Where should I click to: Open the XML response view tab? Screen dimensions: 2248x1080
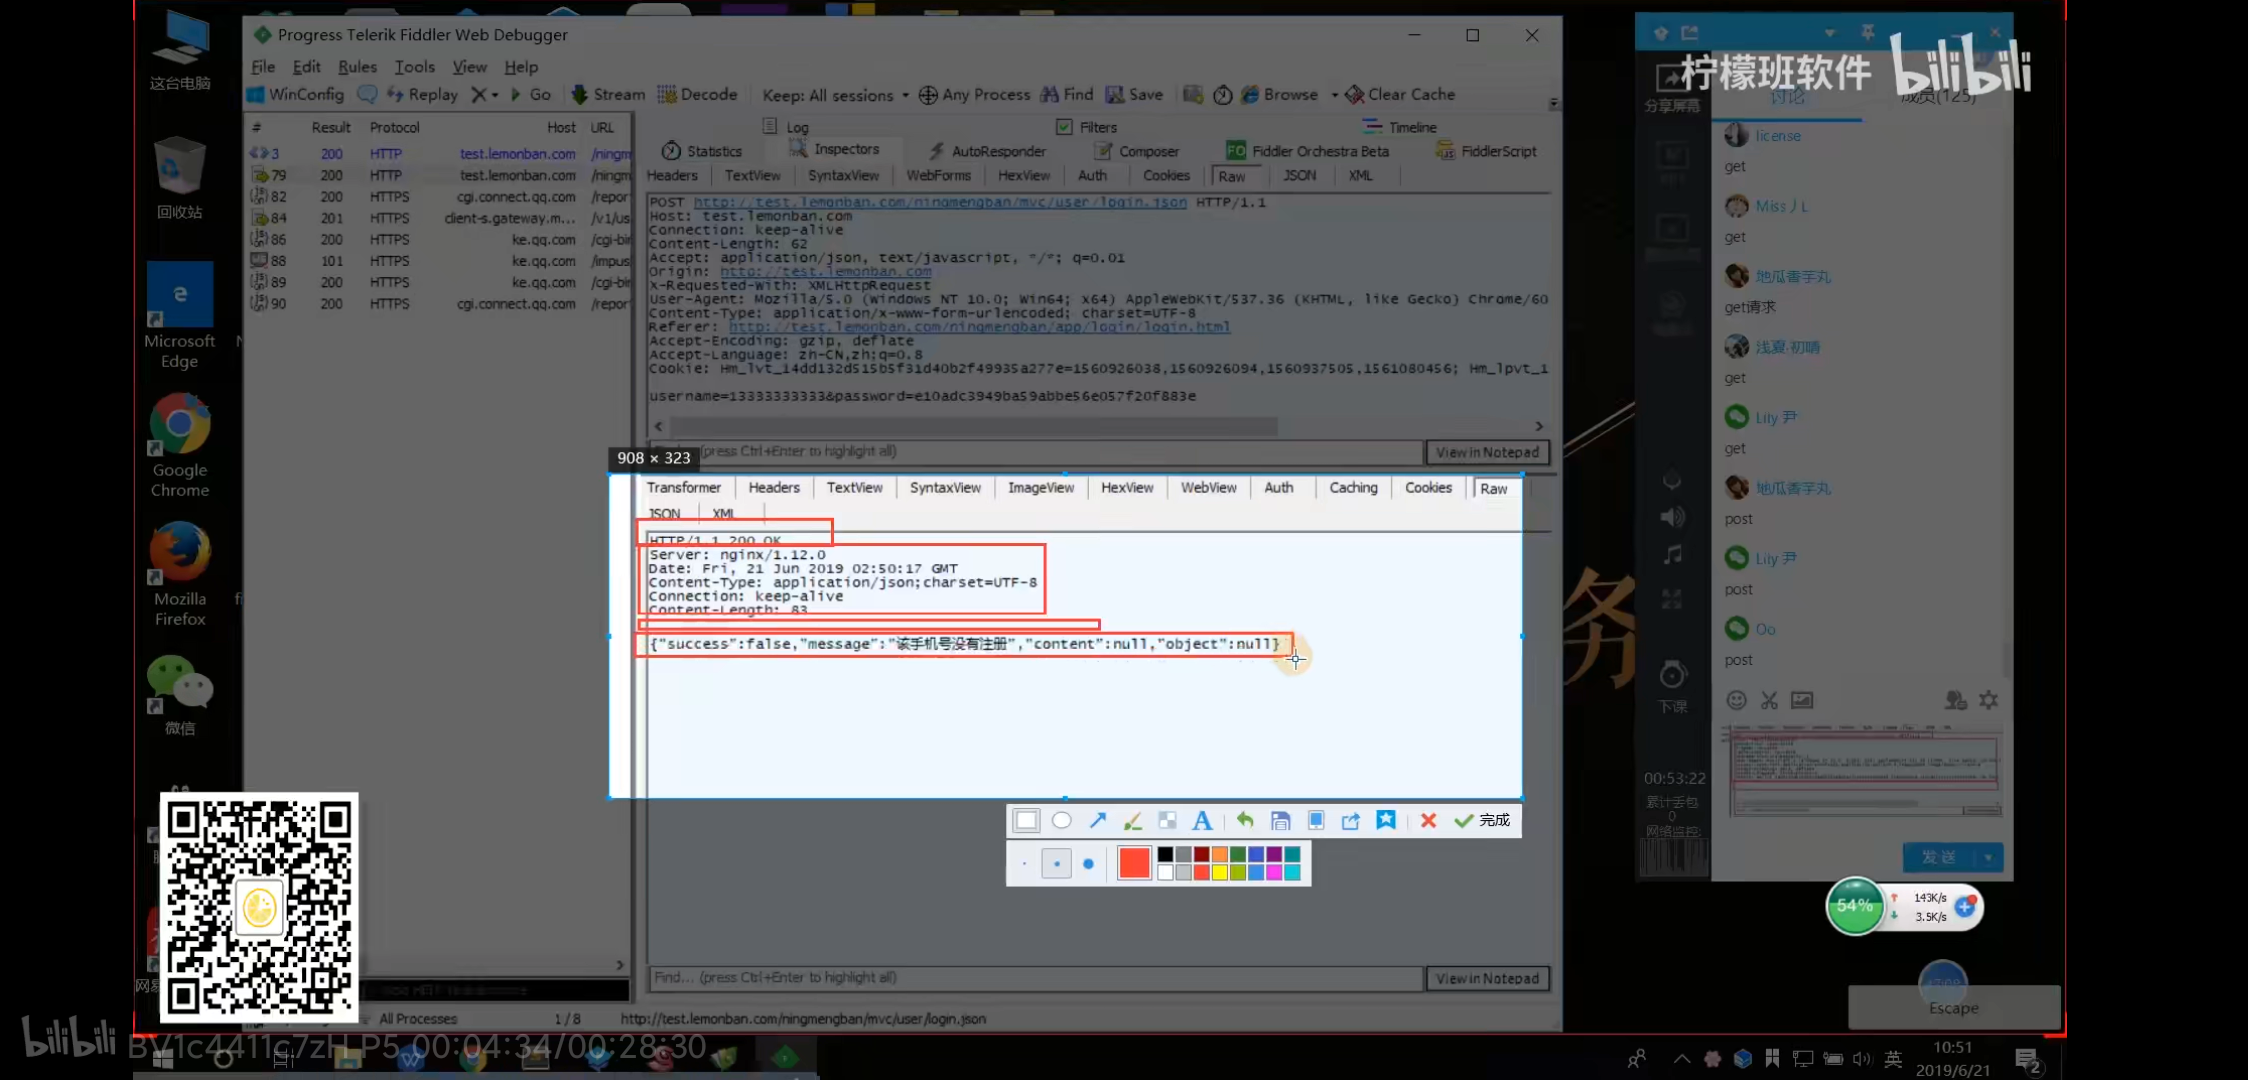click(723, 512)
